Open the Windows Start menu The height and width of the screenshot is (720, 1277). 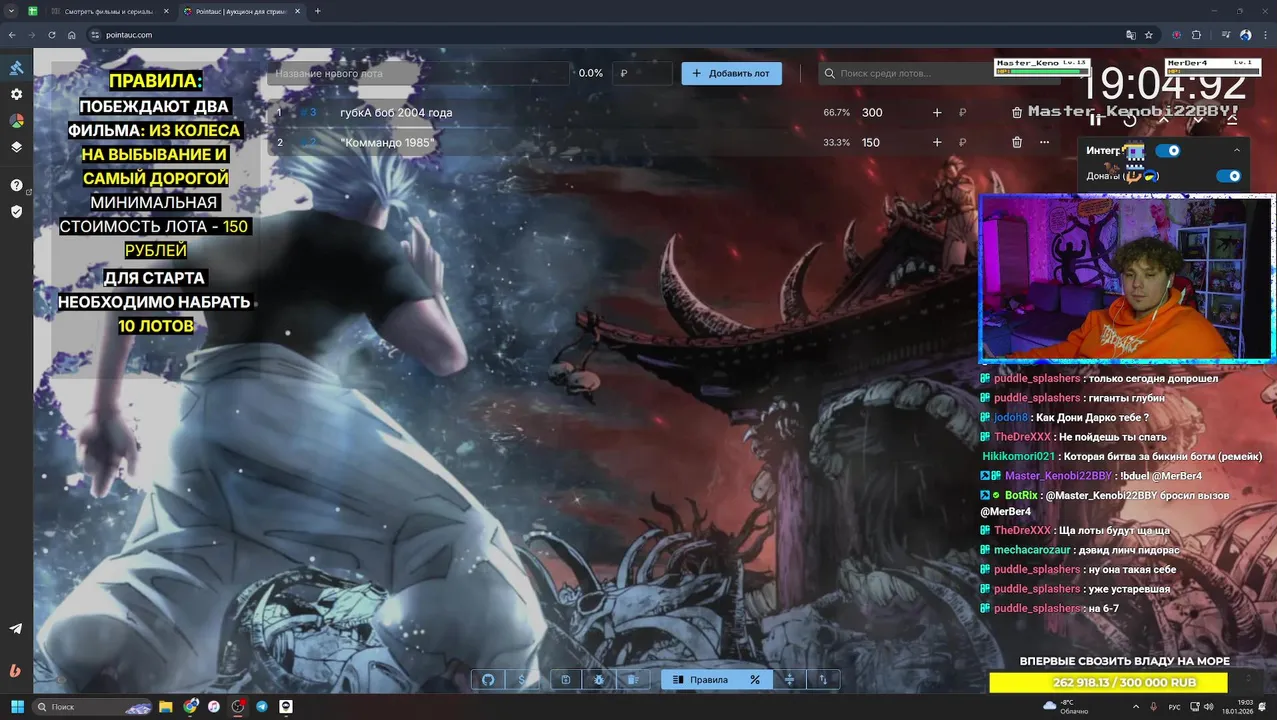tap(17, 706)
